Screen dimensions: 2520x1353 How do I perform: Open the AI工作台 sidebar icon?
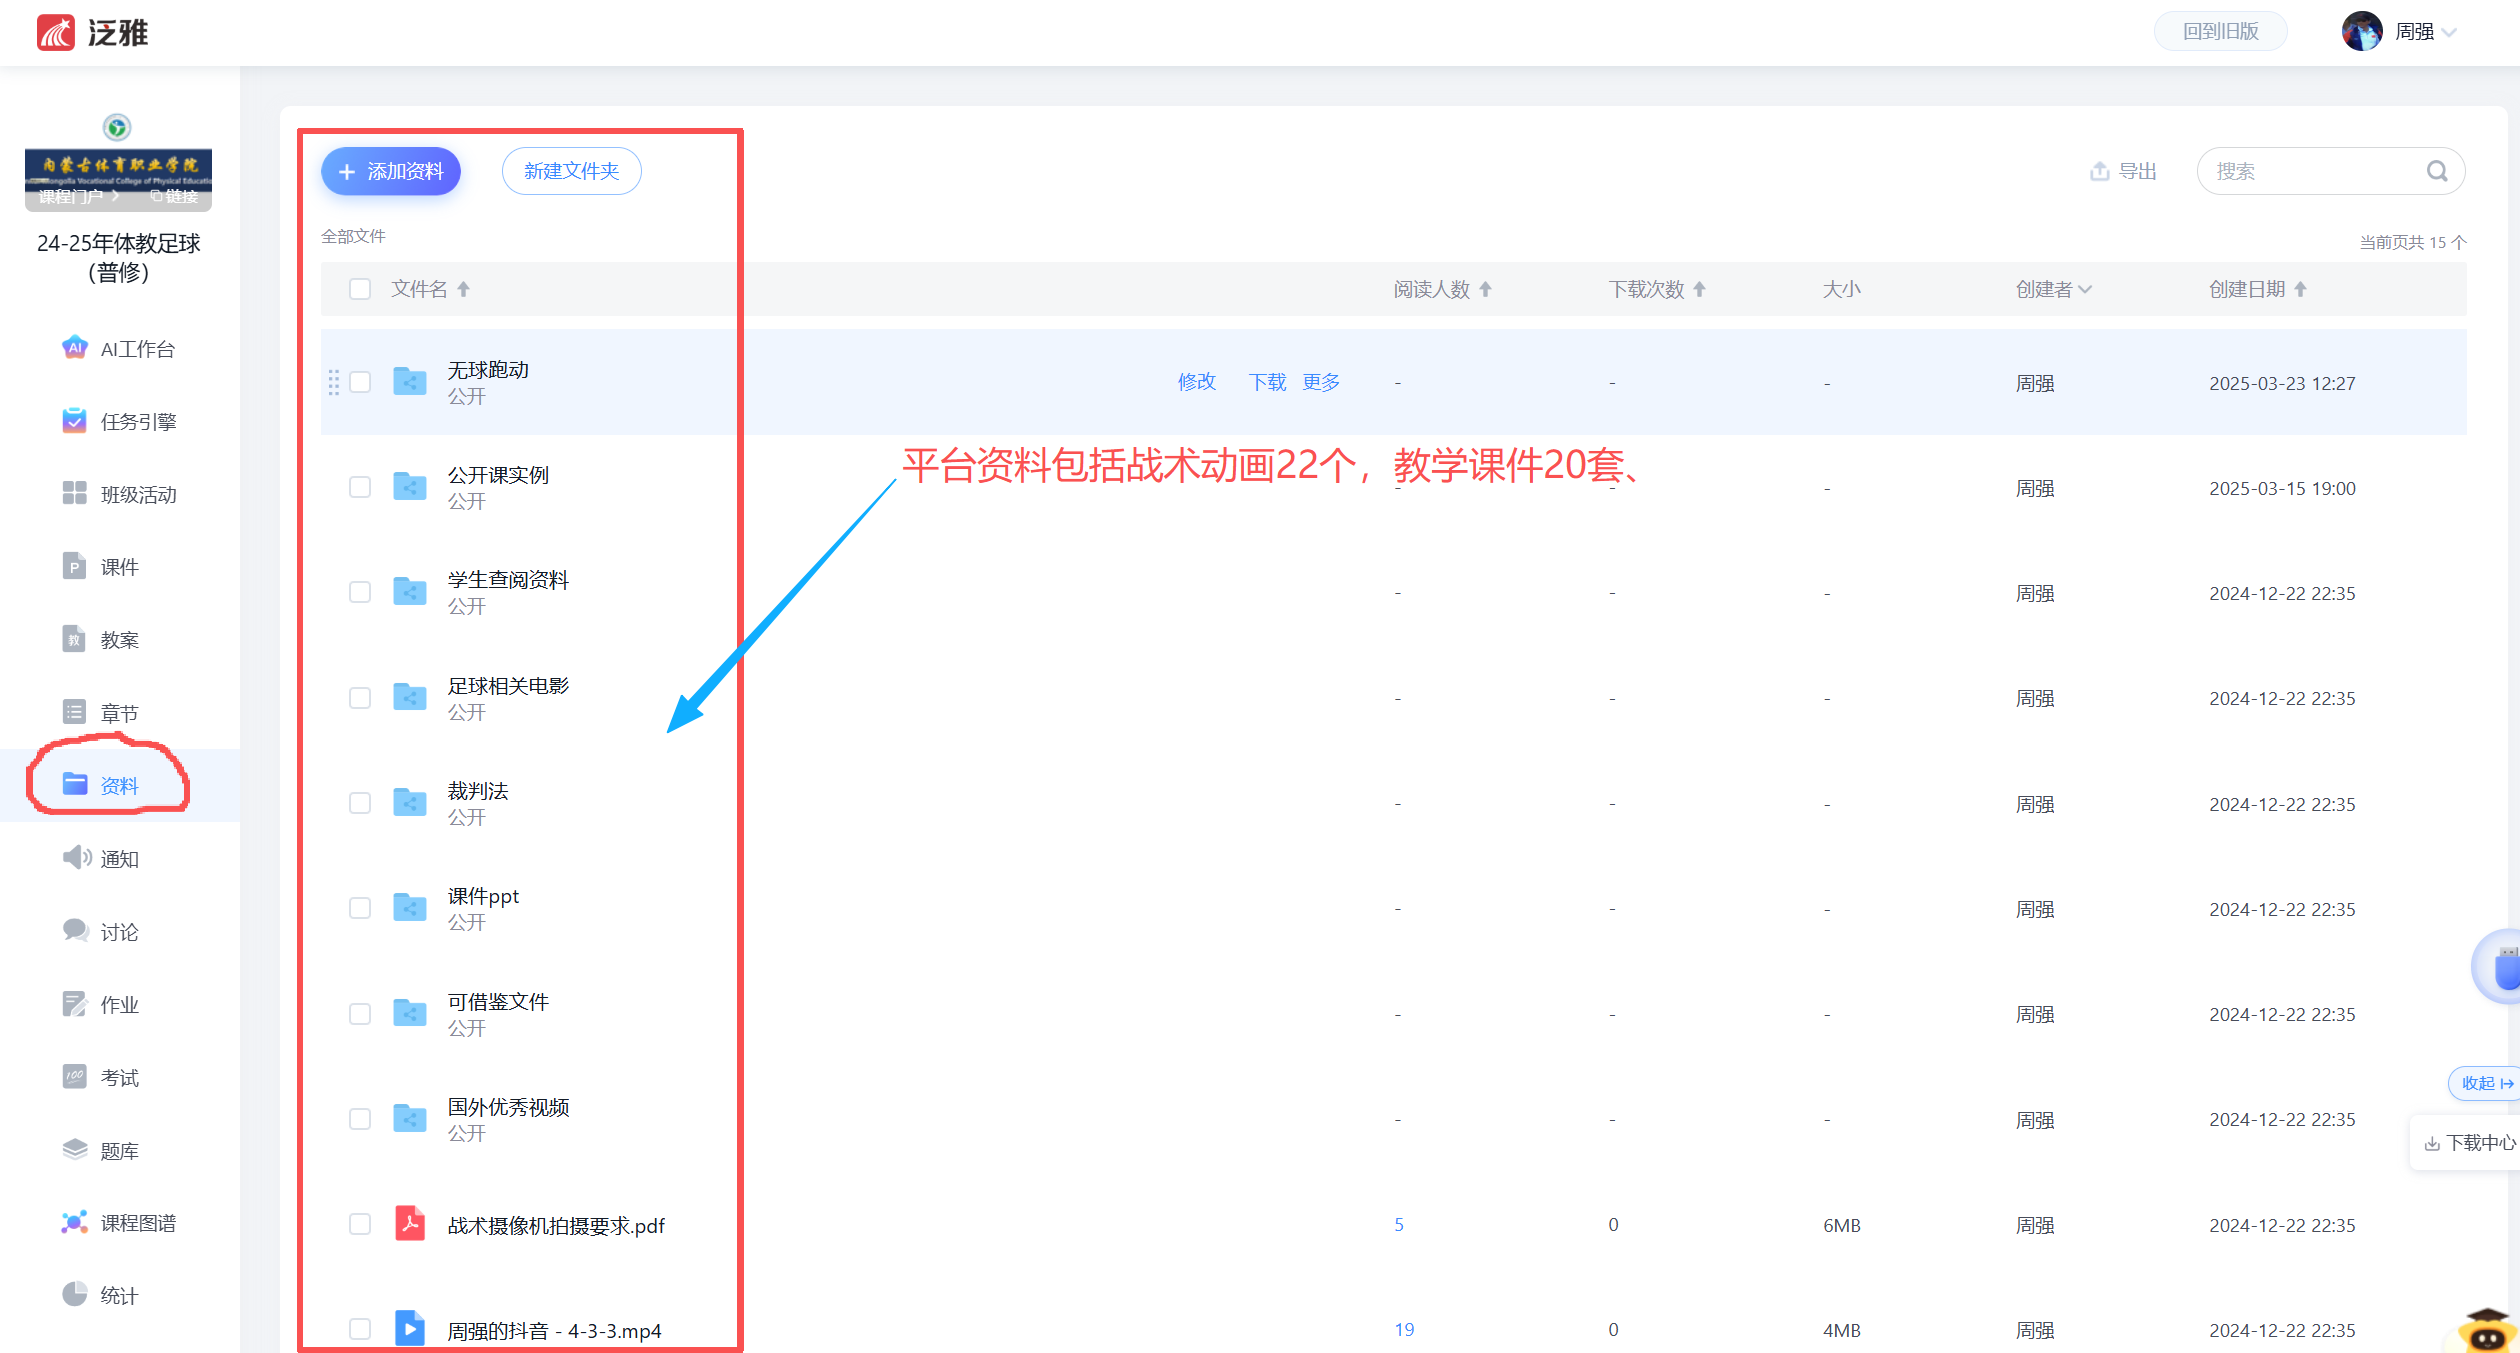(x=74, y=348)
